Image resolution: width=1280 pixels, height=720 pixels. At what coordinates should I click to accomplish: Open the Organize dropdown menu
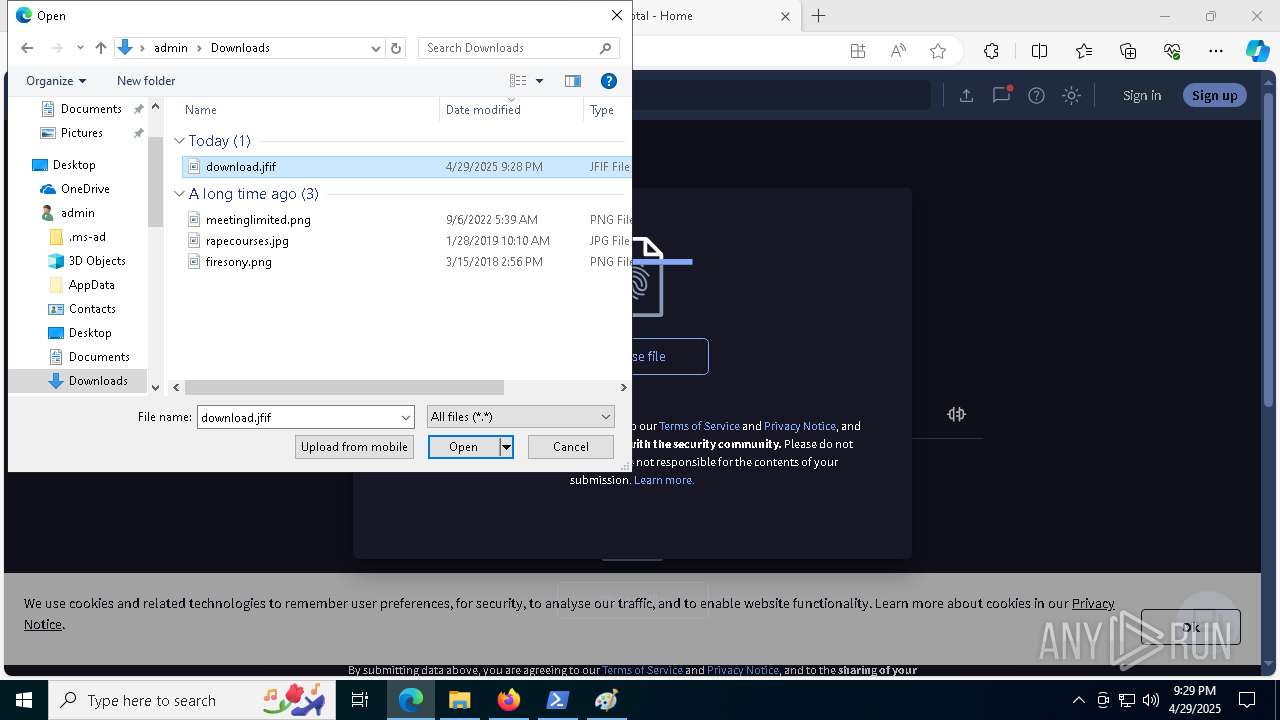point(56,81)
